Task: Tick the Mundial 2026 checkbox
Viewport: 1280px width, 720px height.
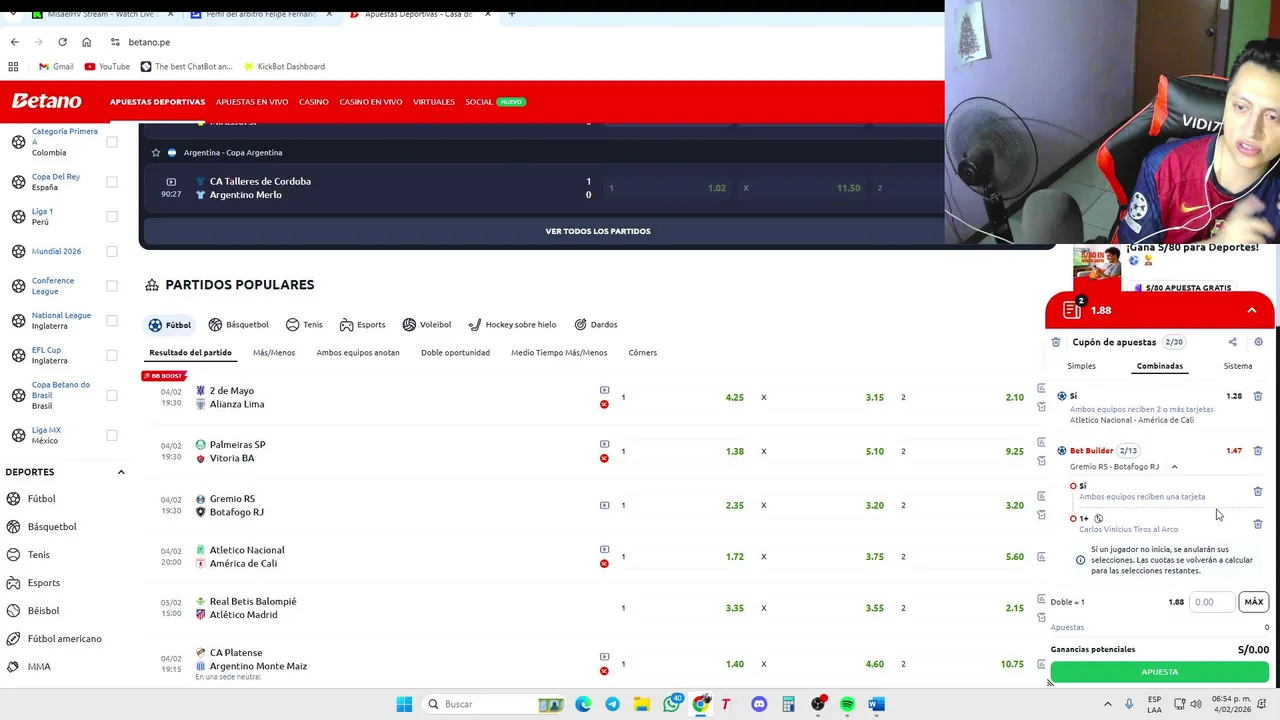Action: [x=112, y=251]
